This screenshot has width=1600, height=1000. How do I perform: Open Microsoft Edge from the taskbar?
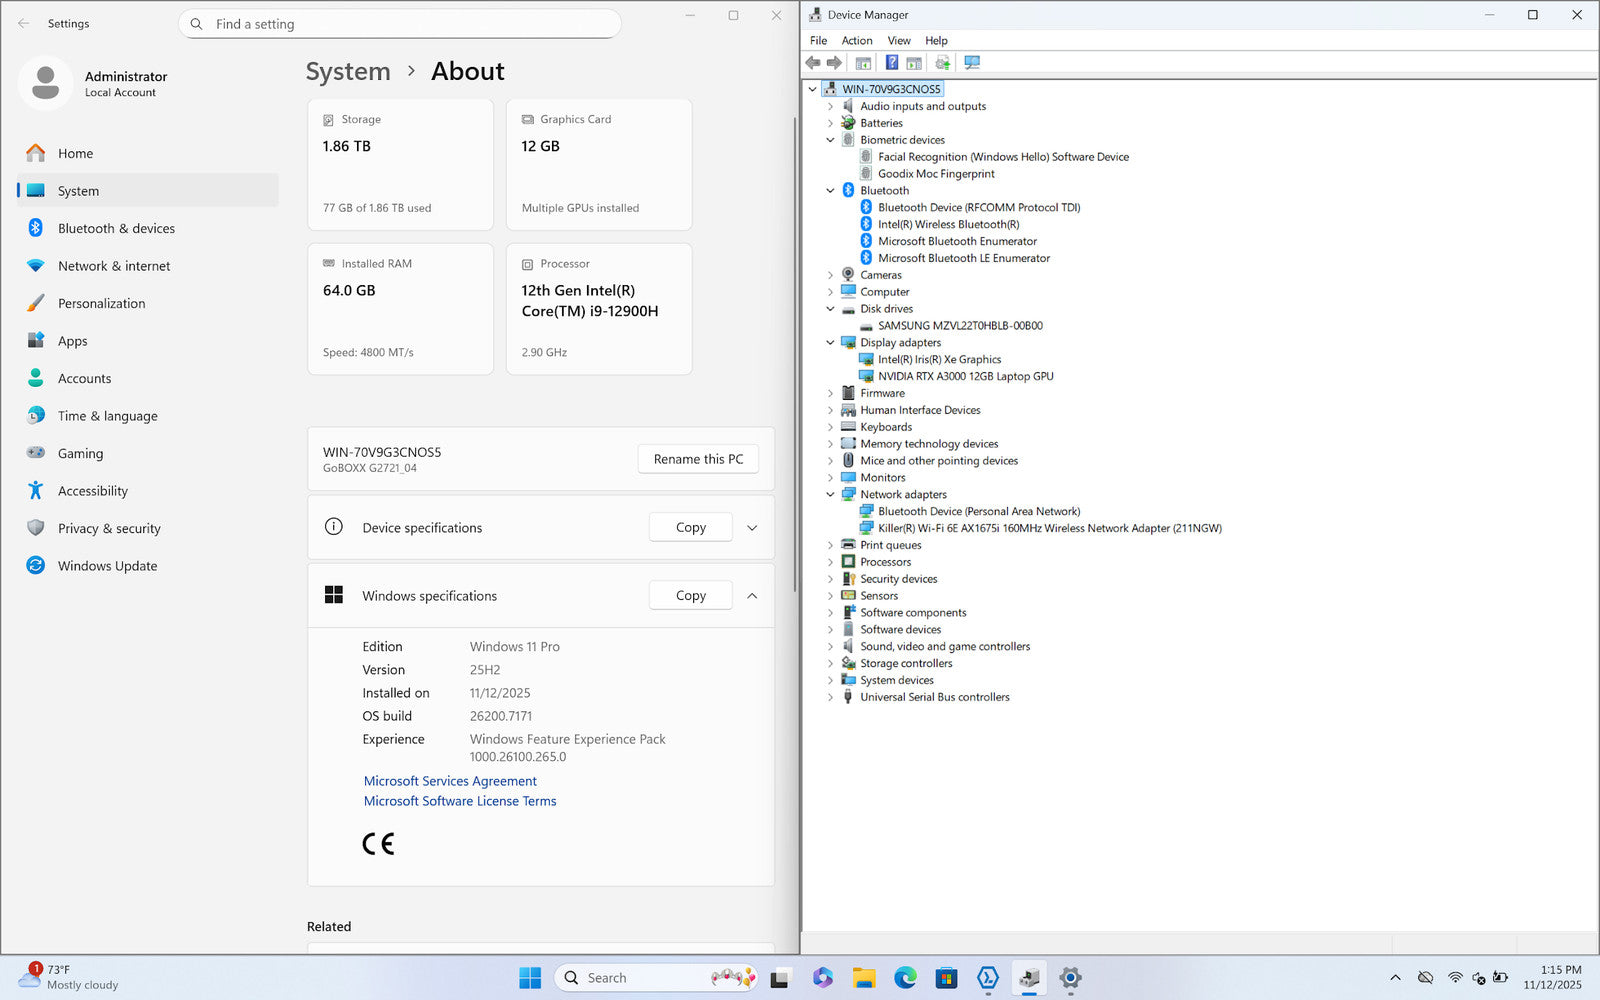(x=905, y=978)
